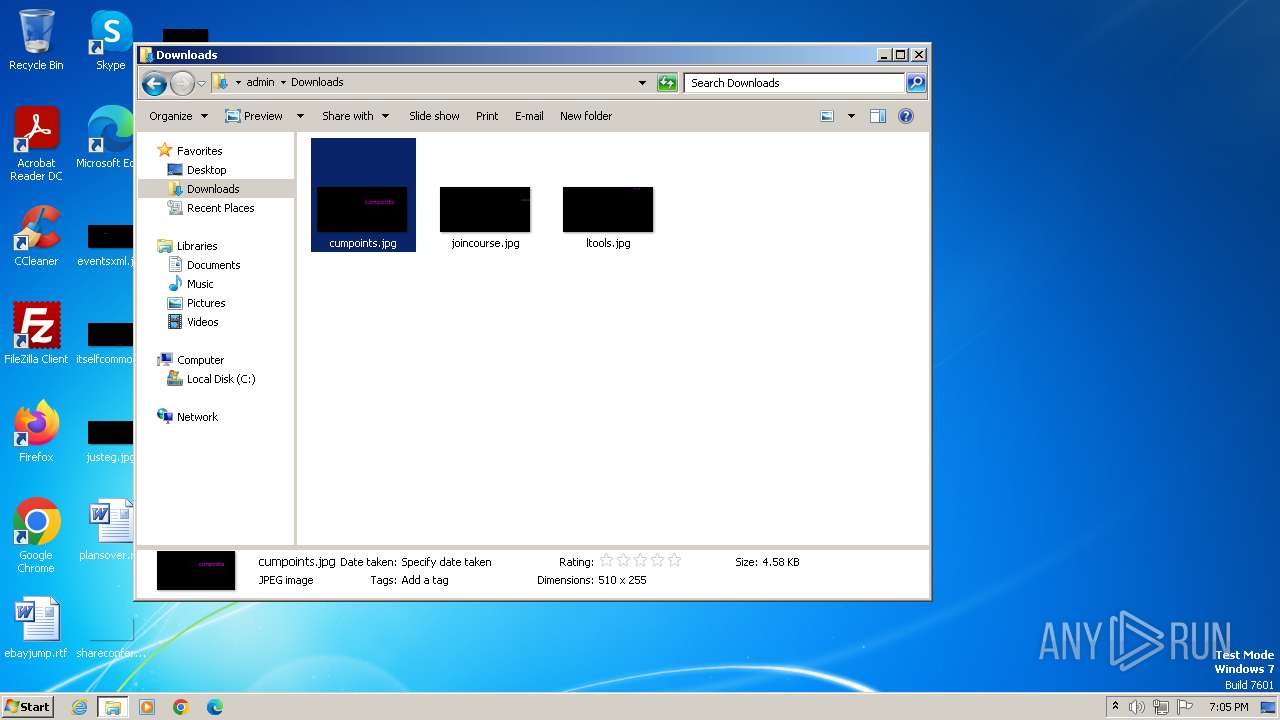Open the Documents library
Screen dimensions: 1280x720
[213, 265]
